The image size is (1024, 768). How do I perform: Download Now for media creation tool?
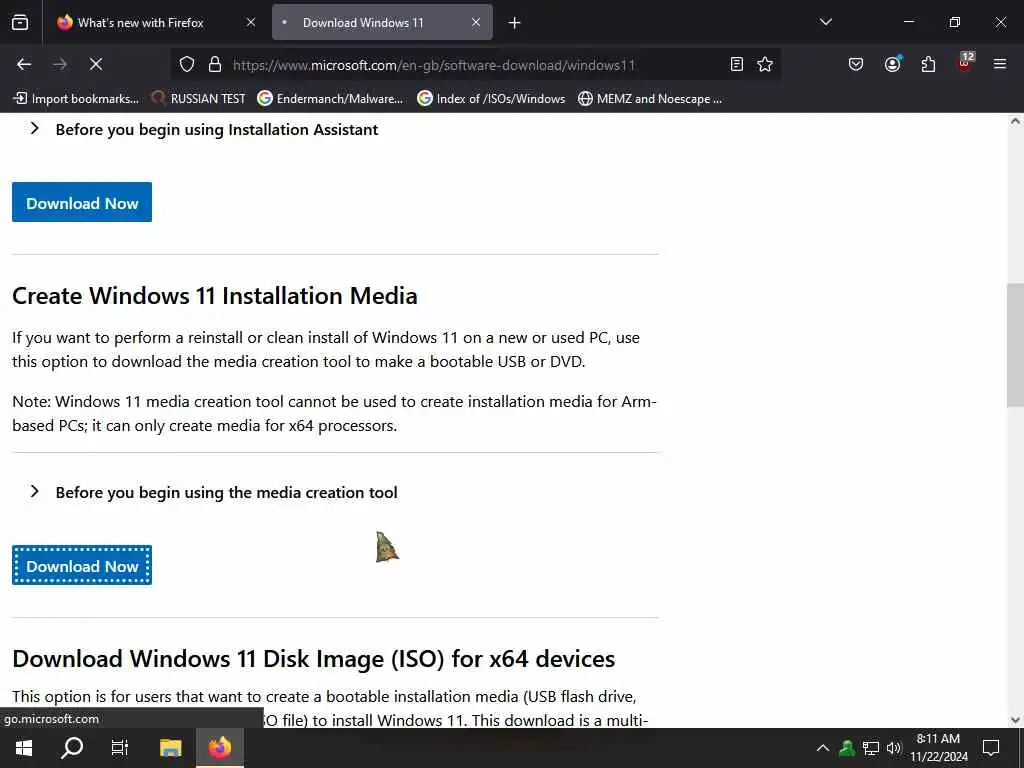coord(82,566)
